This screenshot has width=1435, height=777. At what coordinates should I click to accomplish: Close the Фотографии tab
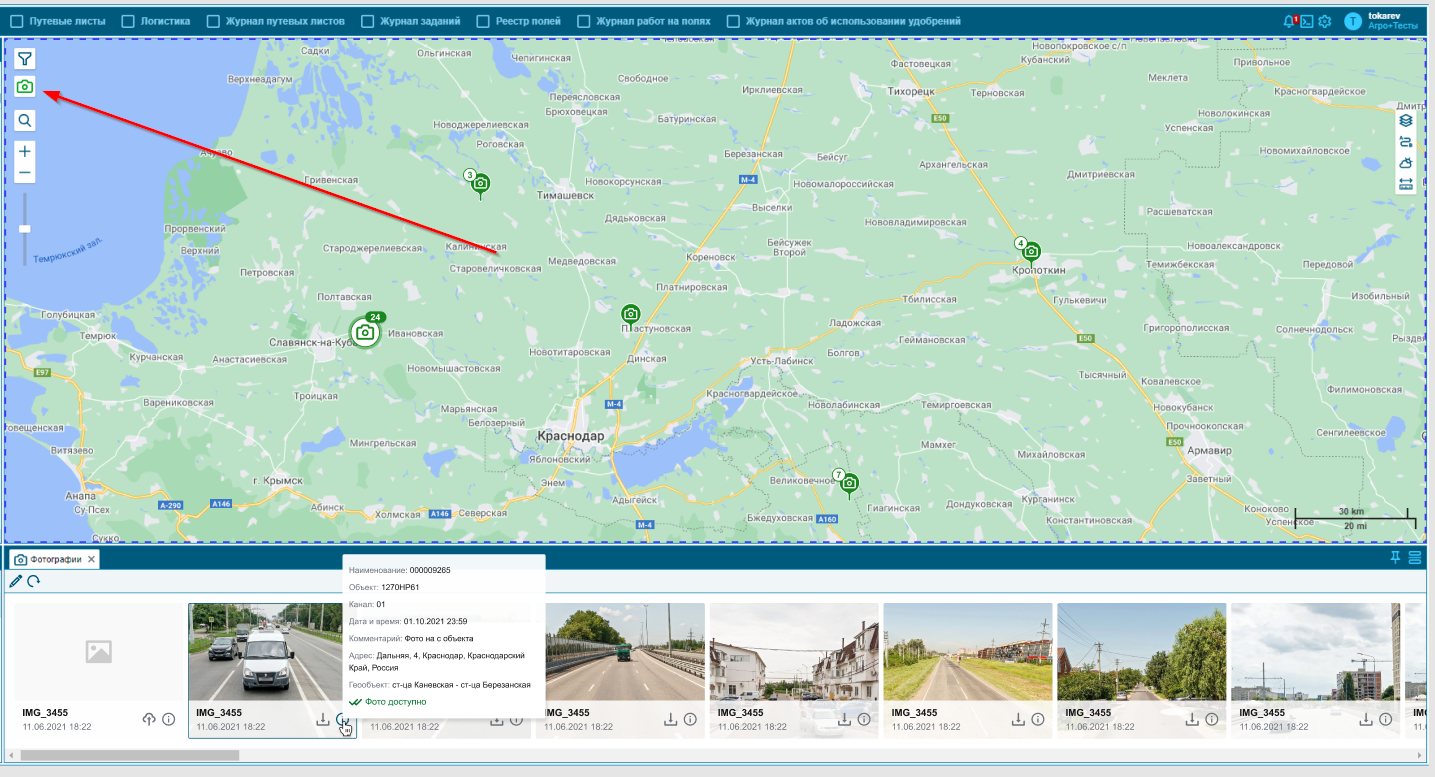coord(91,559)
